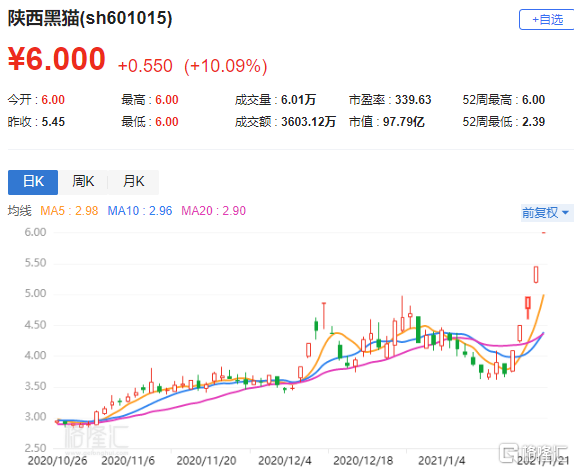Click the latest limit-up candle at 6.00

pyautogui.click(x=544, y=233)
